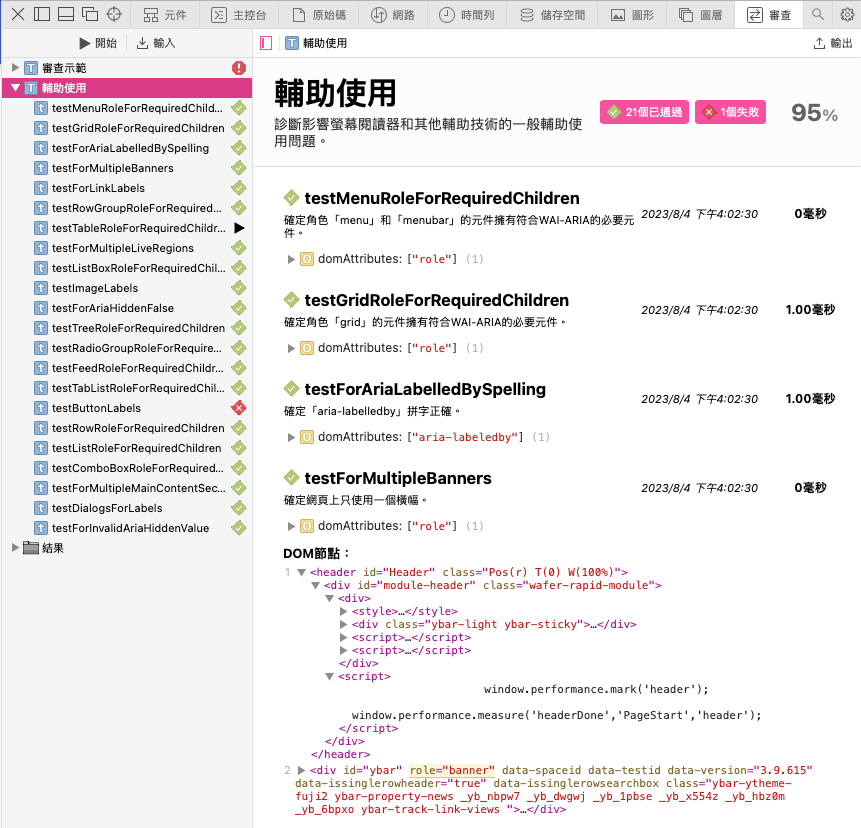
Task: Toggle the navigation sidebar icon
Action: pos(266,43)
